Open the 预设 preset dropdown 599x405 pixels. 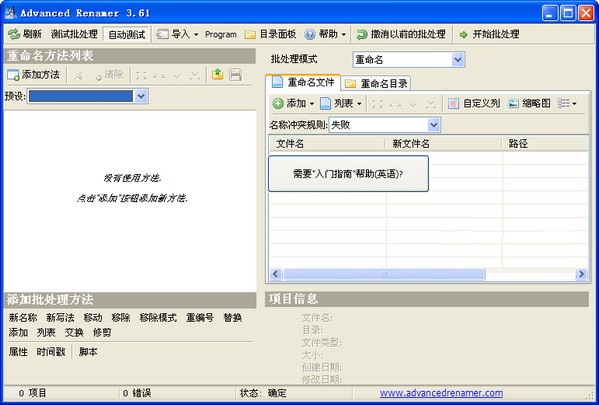[x=141, y=96]
